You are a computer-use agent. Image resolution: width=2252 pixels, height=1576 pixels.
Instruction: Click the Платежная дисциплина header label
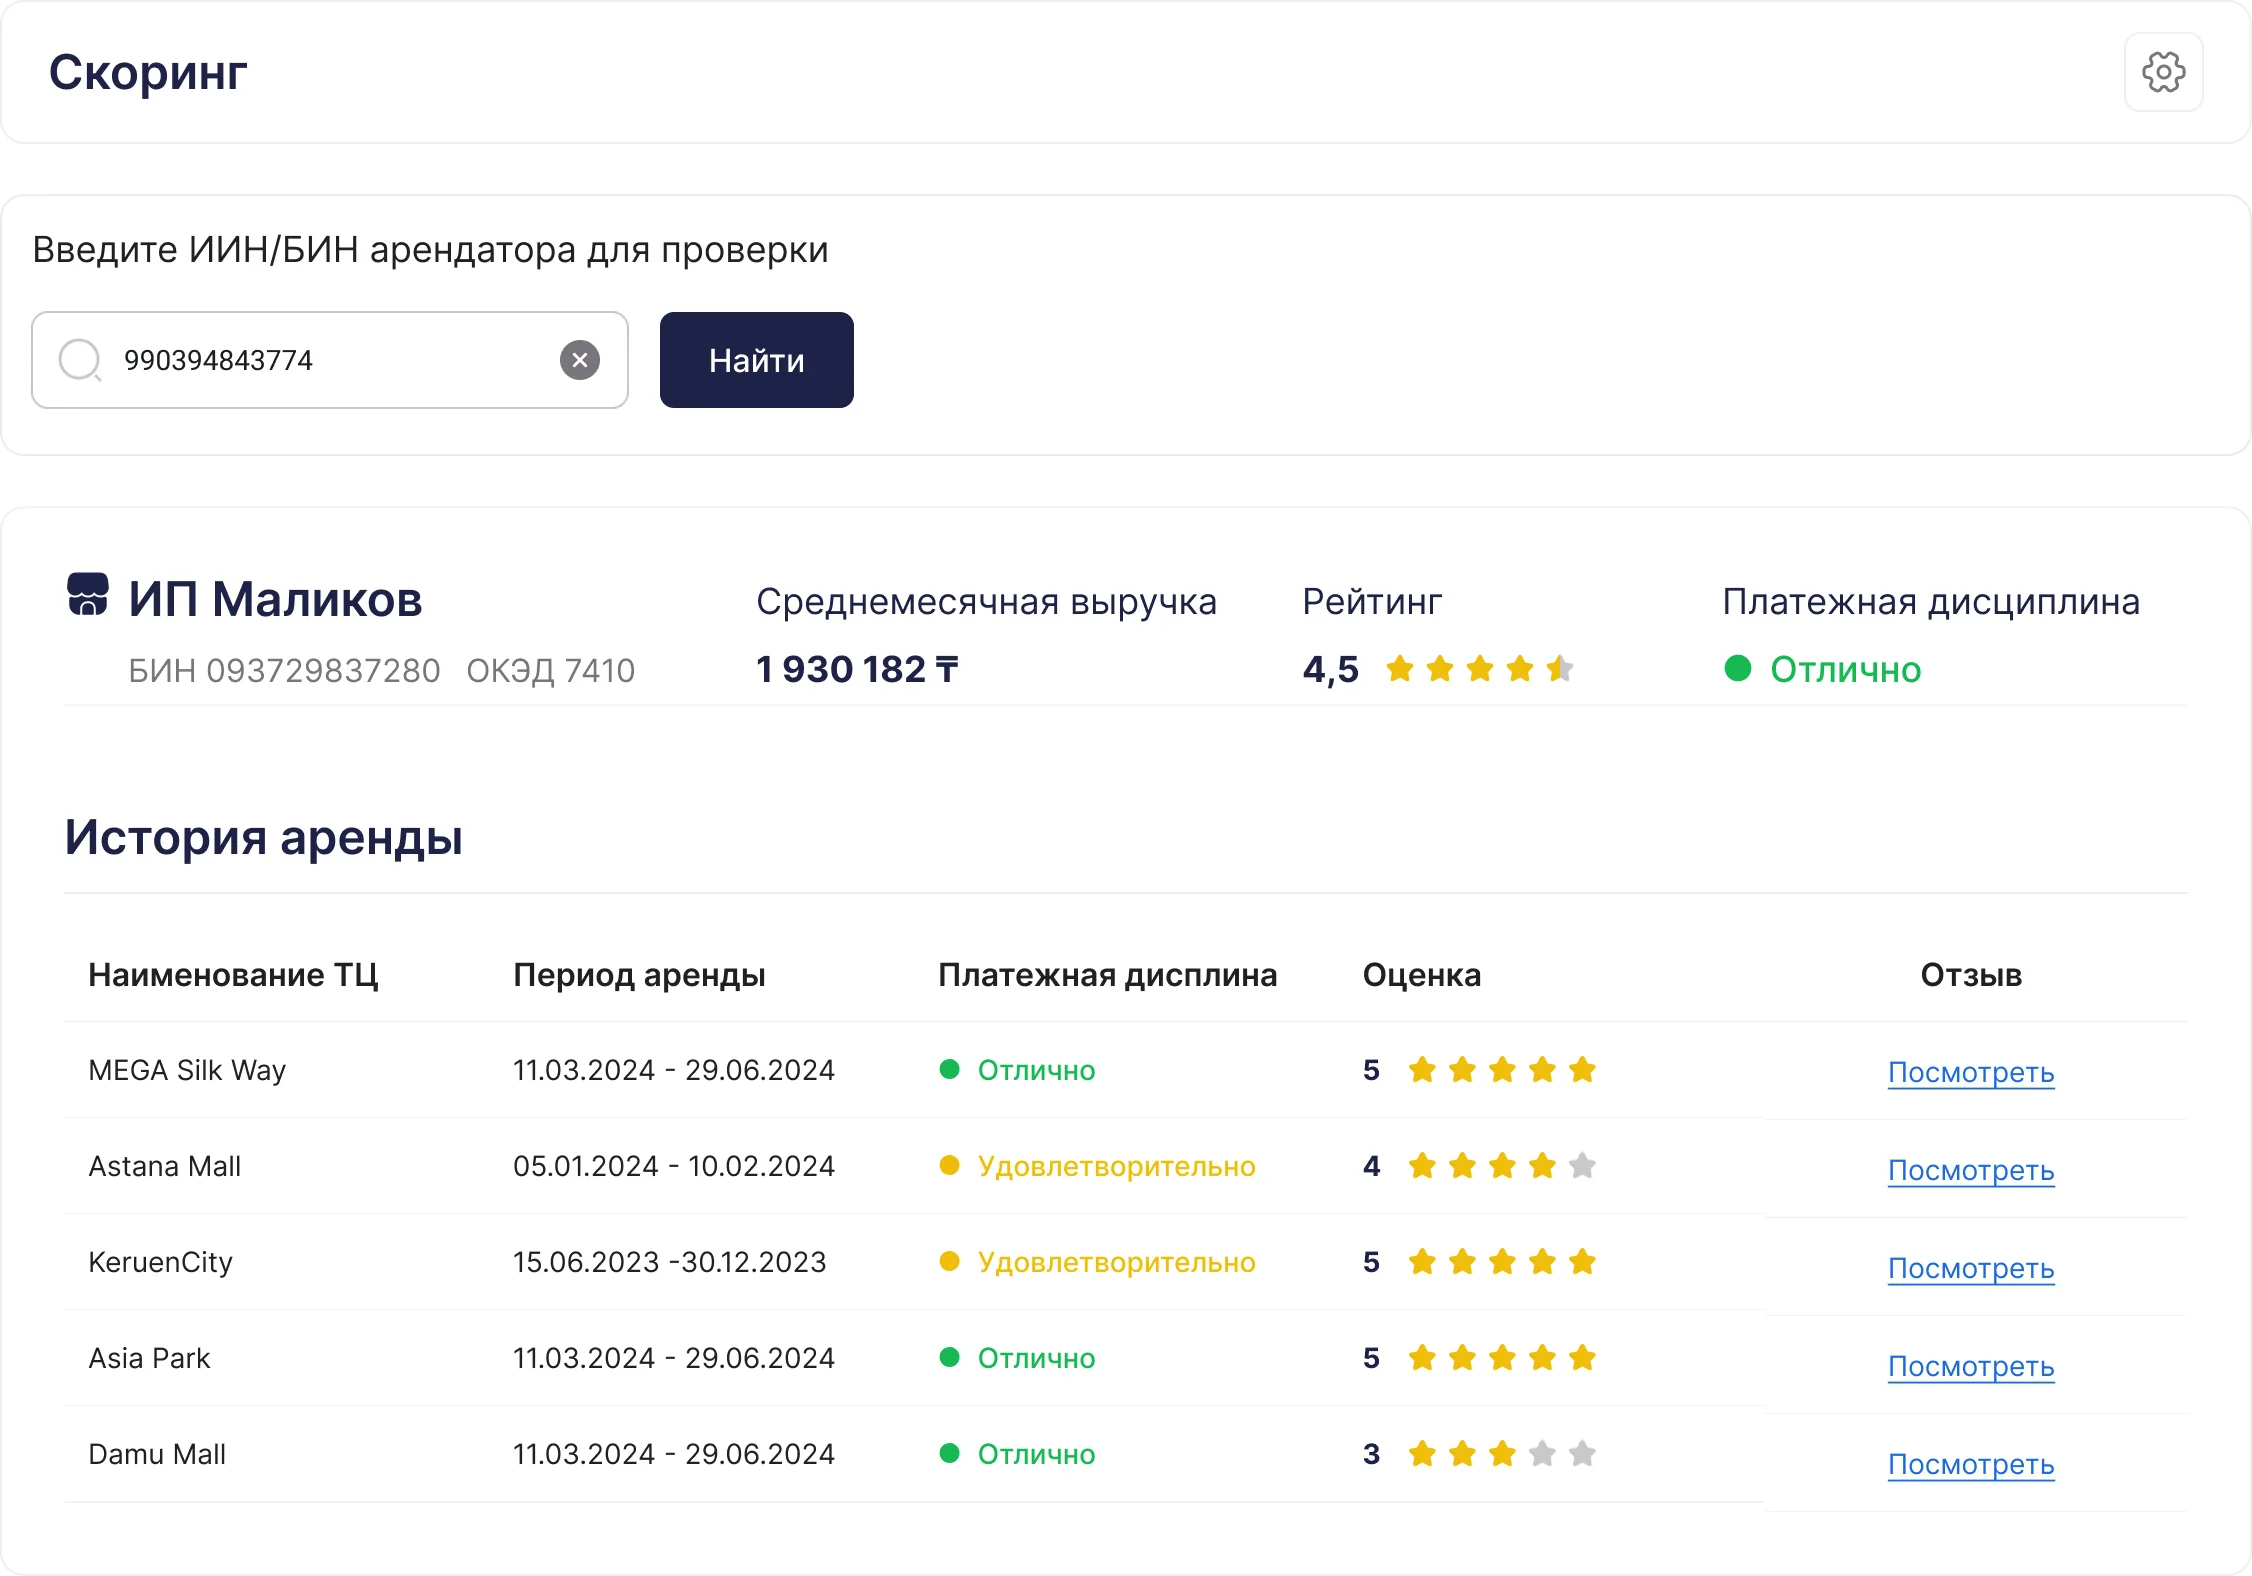coord(1931,602)
